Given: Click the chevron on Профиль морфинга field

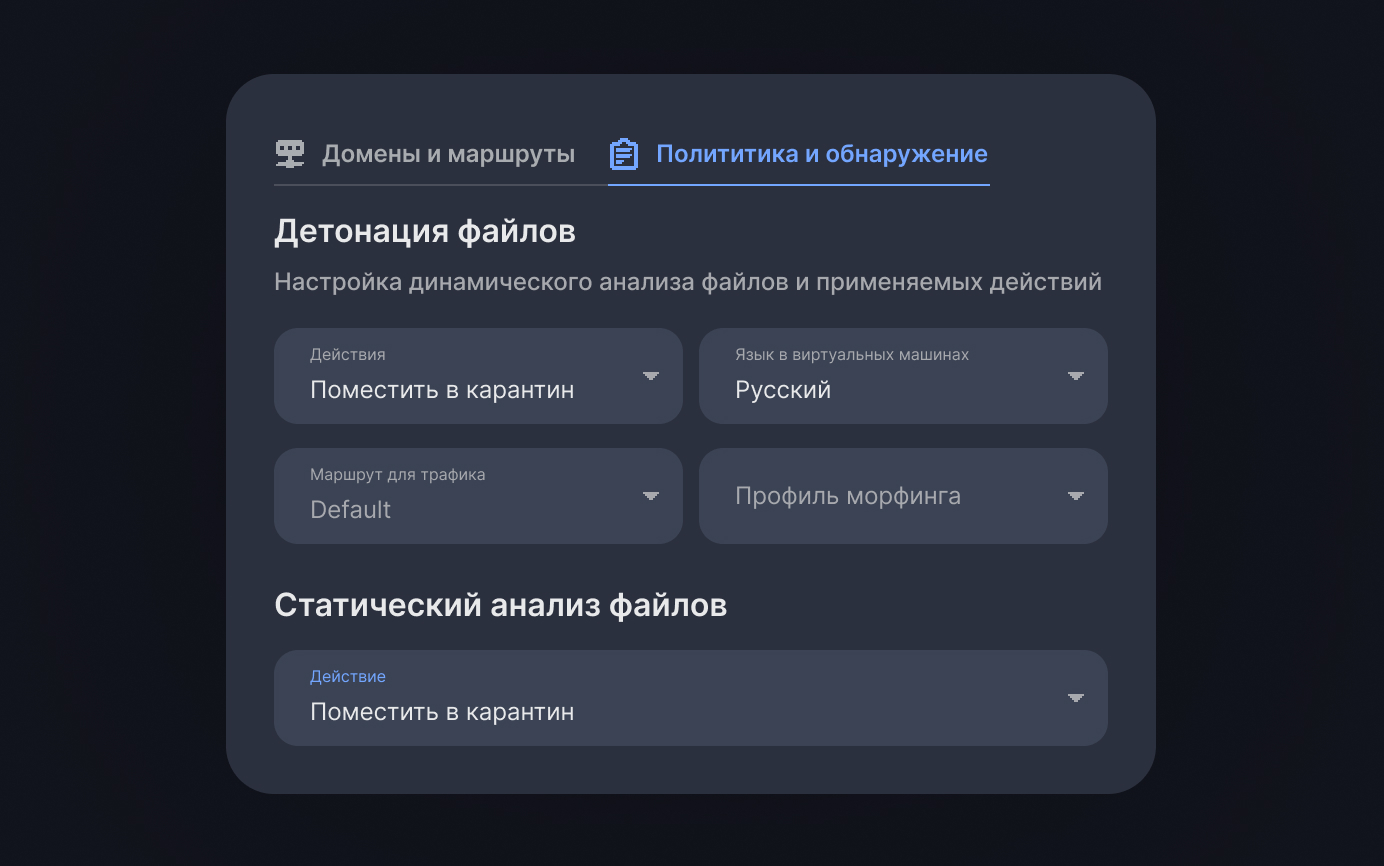Looking at the screenshot, I should 1076,496.
